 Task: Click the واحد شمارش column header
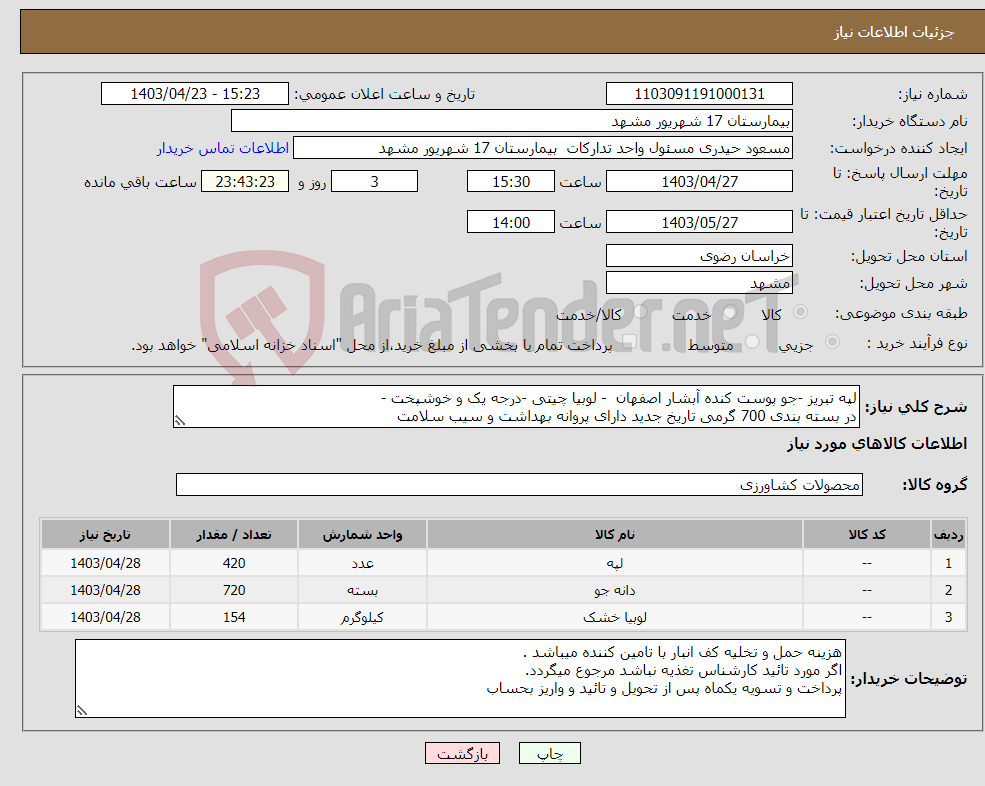click(x=362, y=535)
